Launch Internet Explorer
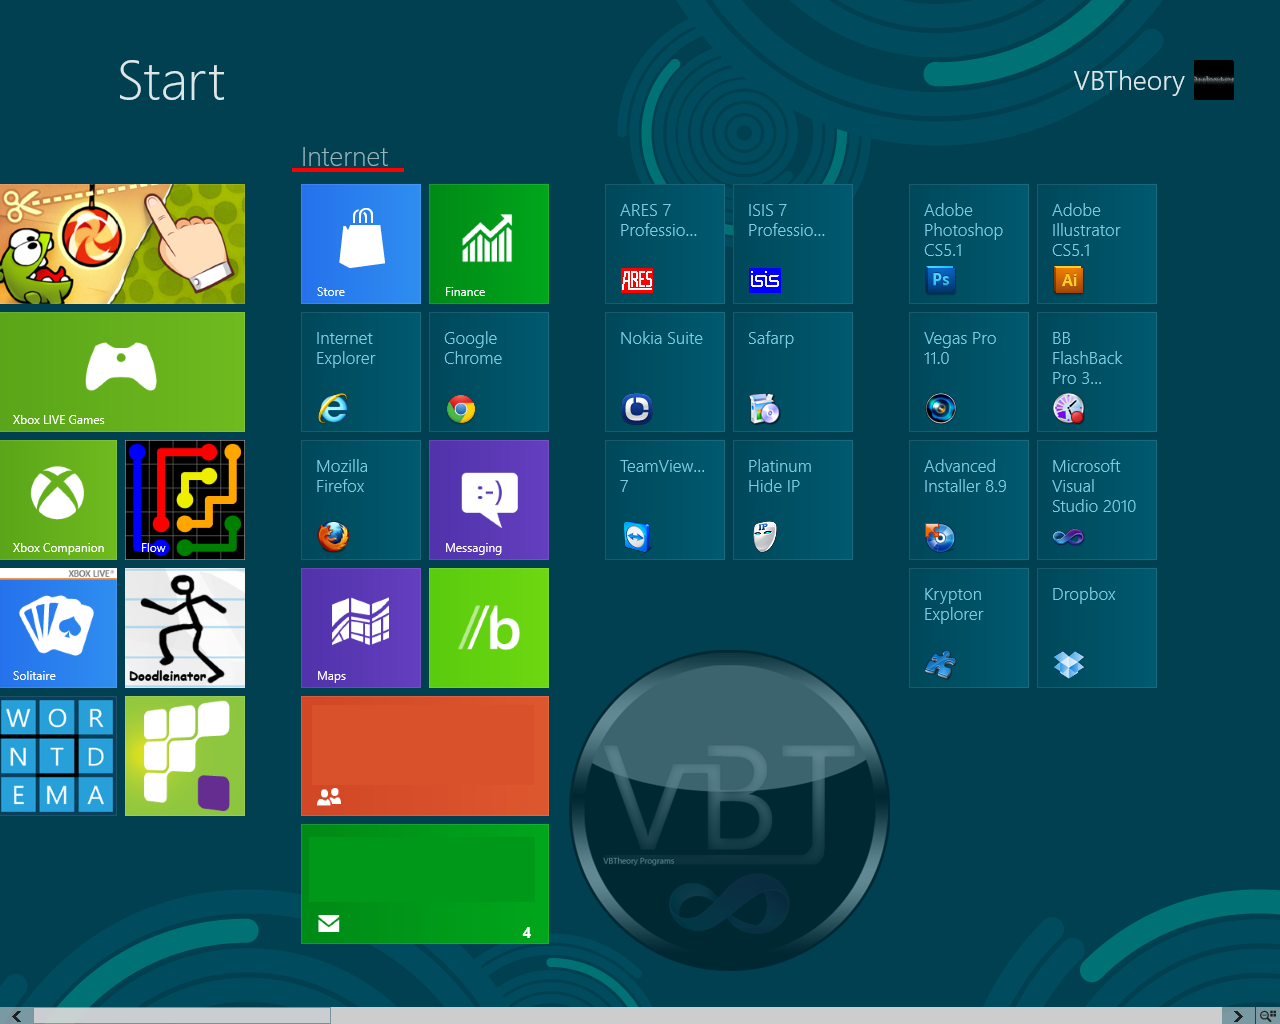 point(361,372)
